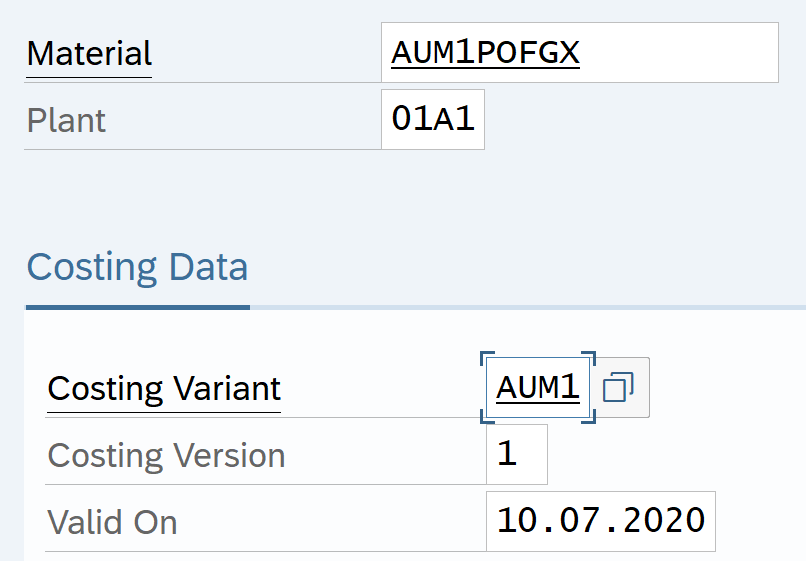Select the Valid On date field
This screenshot has width=806, height=561.
[601, 521]
